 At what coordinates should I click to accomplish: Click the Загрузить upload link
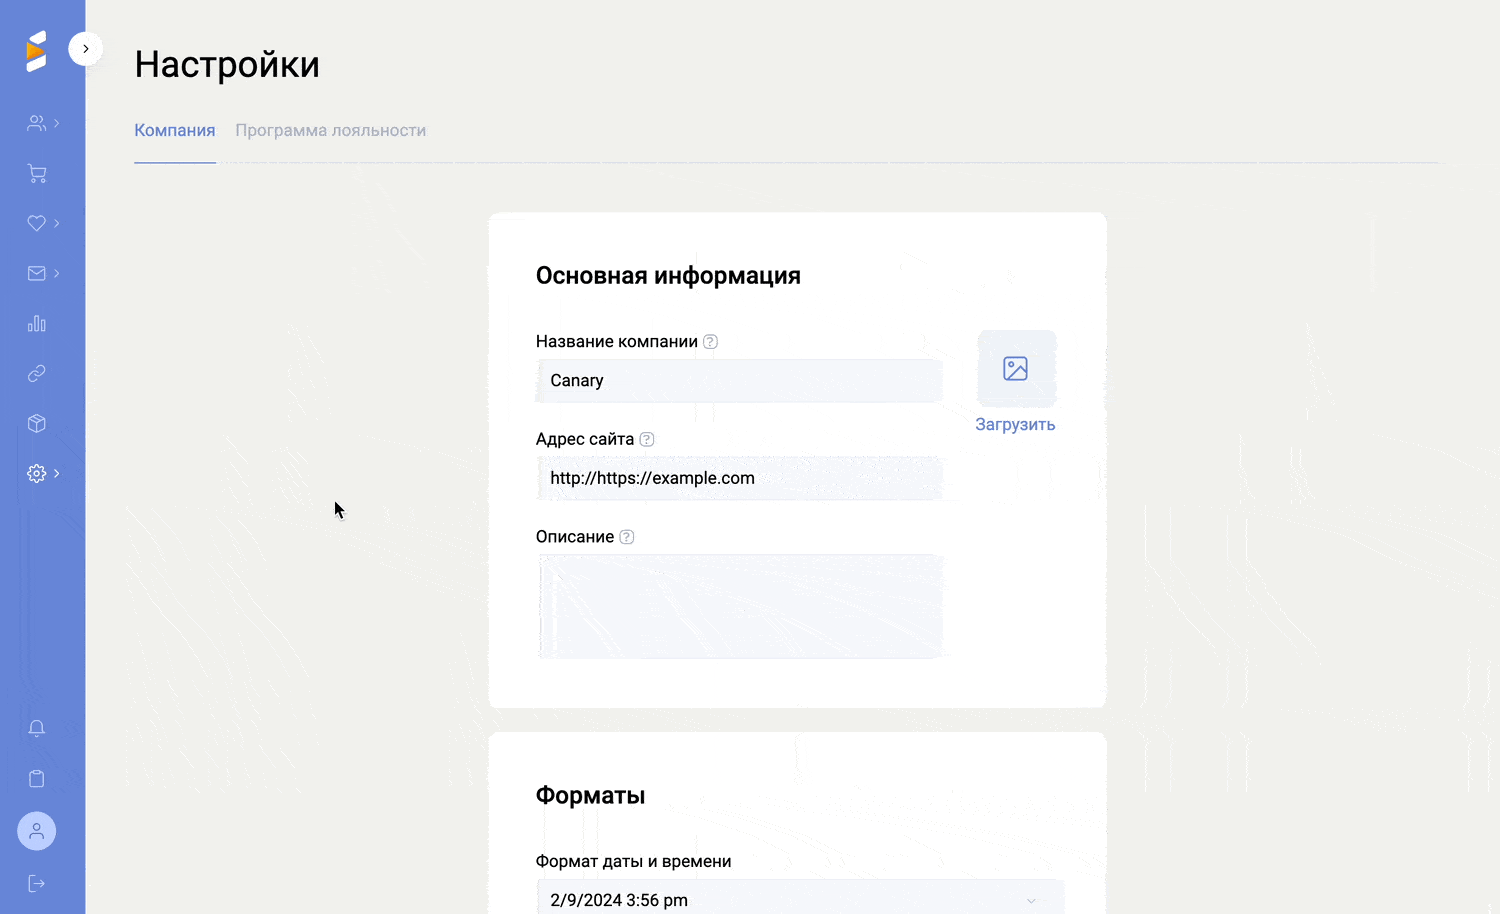1015,425
